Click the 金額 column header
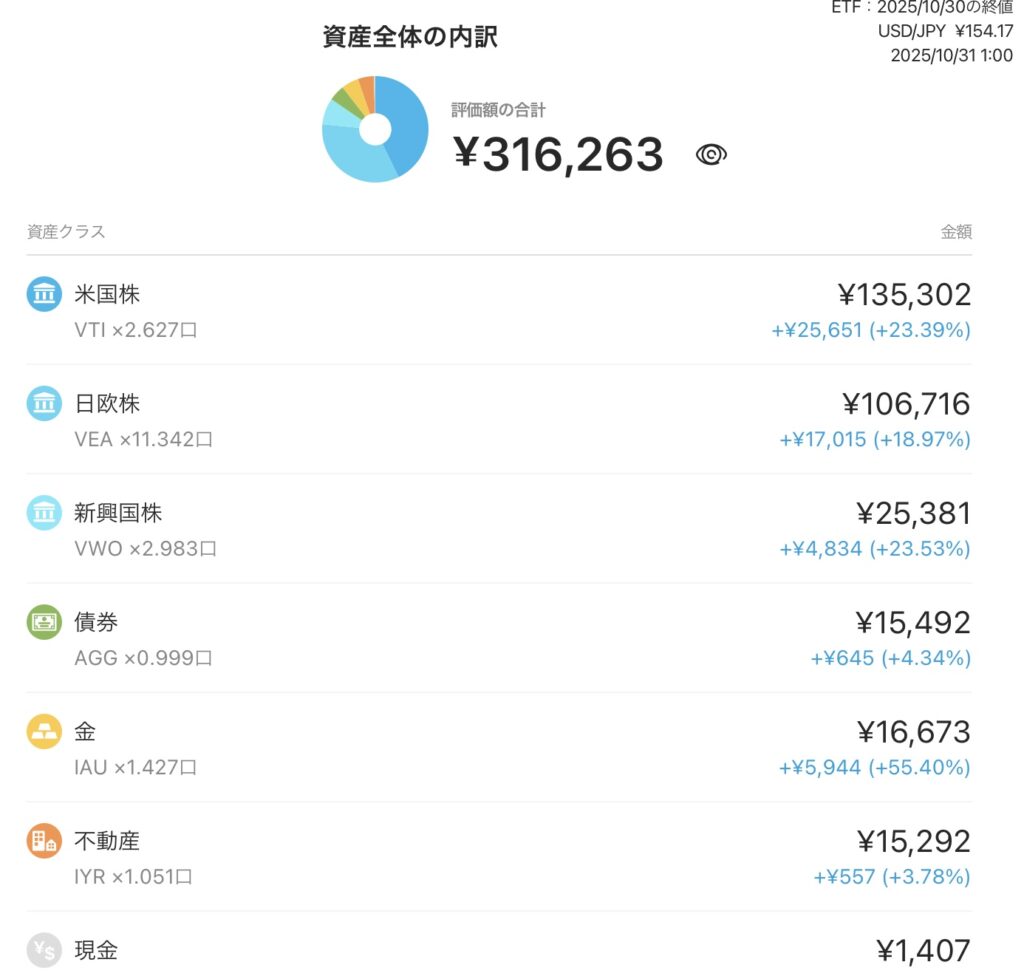This screenshot has height=979, width=1024. click(956, 232)
